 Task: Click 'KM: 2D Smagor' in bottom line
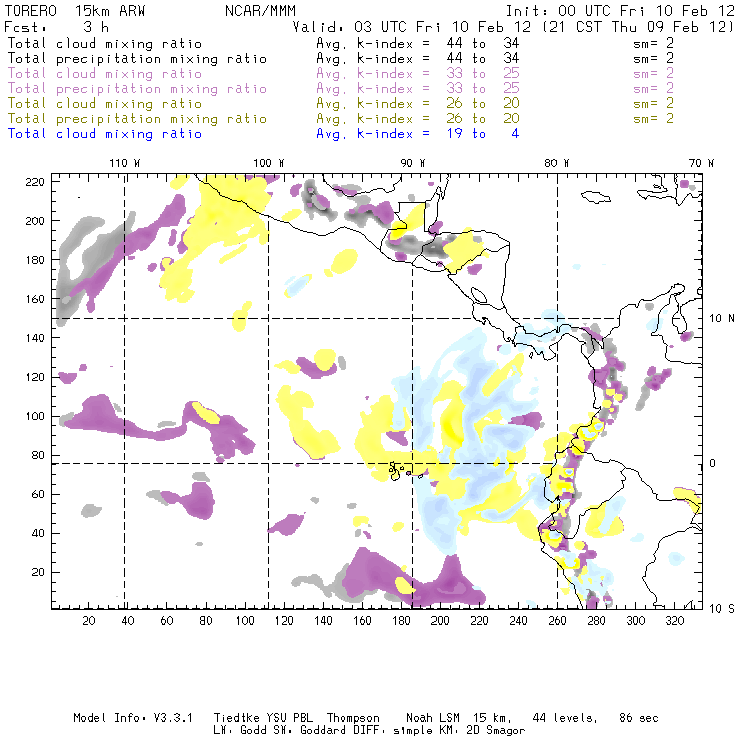(x=481, y=731)
